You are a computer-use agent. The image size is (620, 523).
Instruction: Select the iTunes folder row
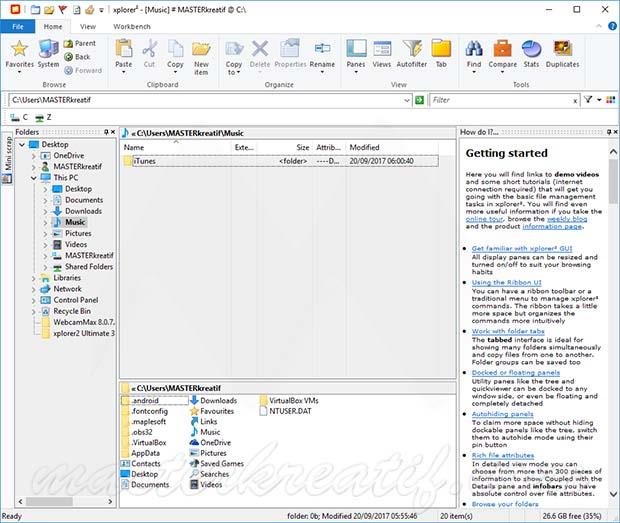pos(280,161)
